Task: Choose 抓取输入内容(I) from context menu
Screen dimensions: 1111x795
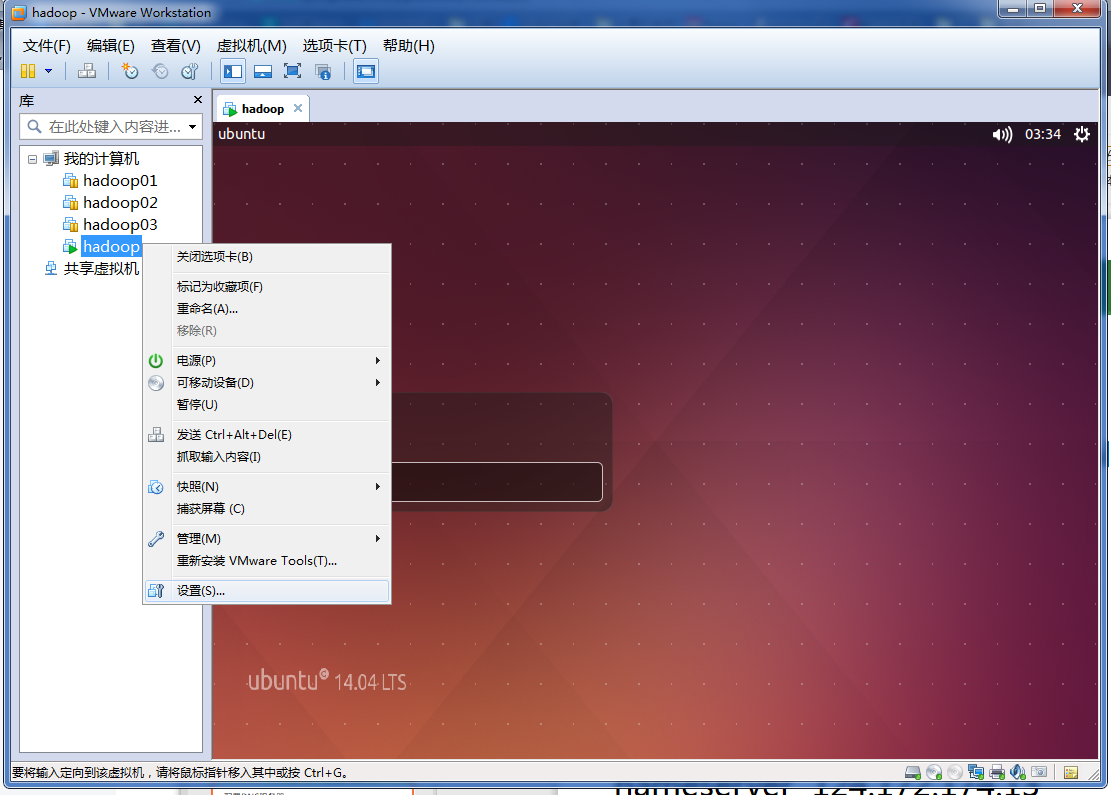Action: pos(267,457)
